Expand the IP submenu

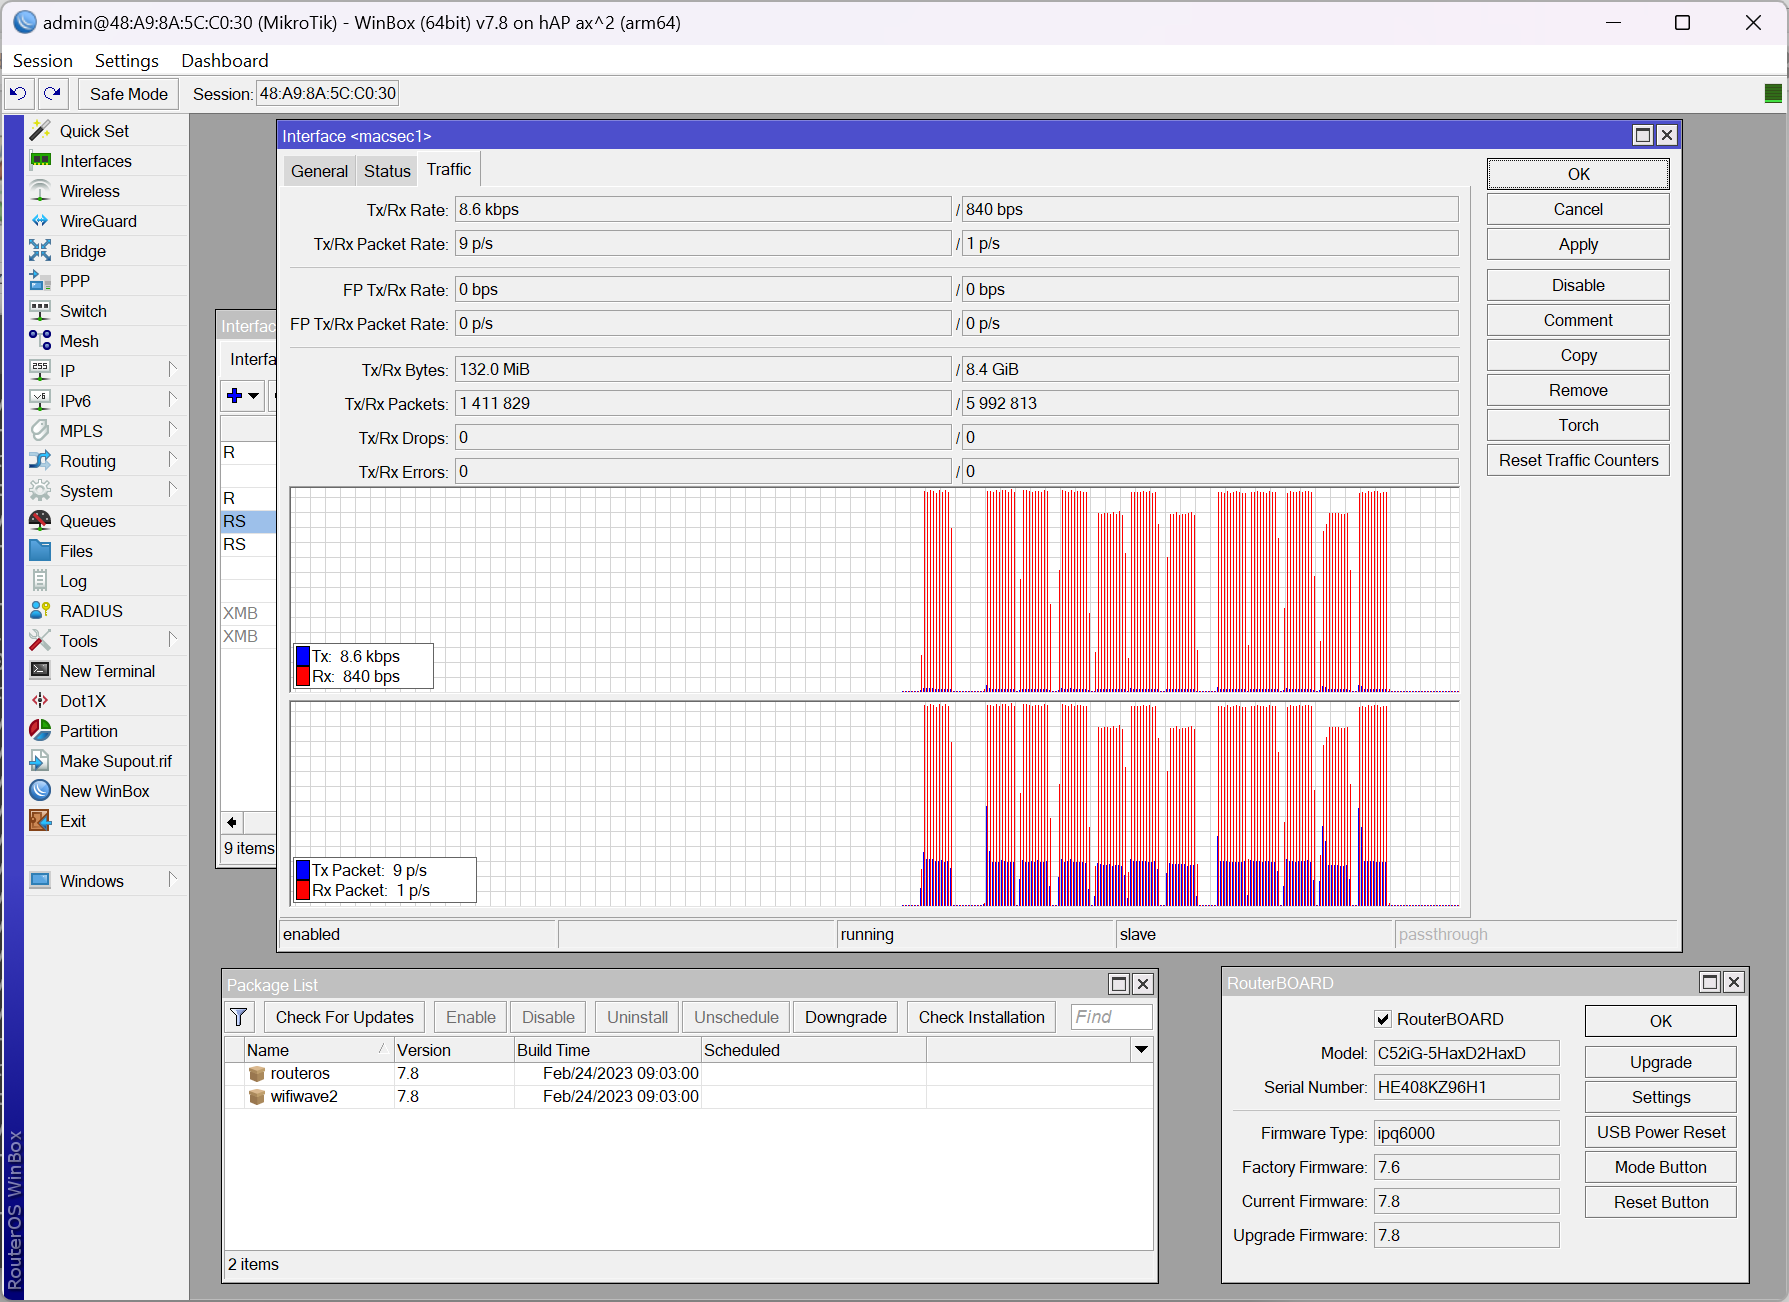click(172, 371)
